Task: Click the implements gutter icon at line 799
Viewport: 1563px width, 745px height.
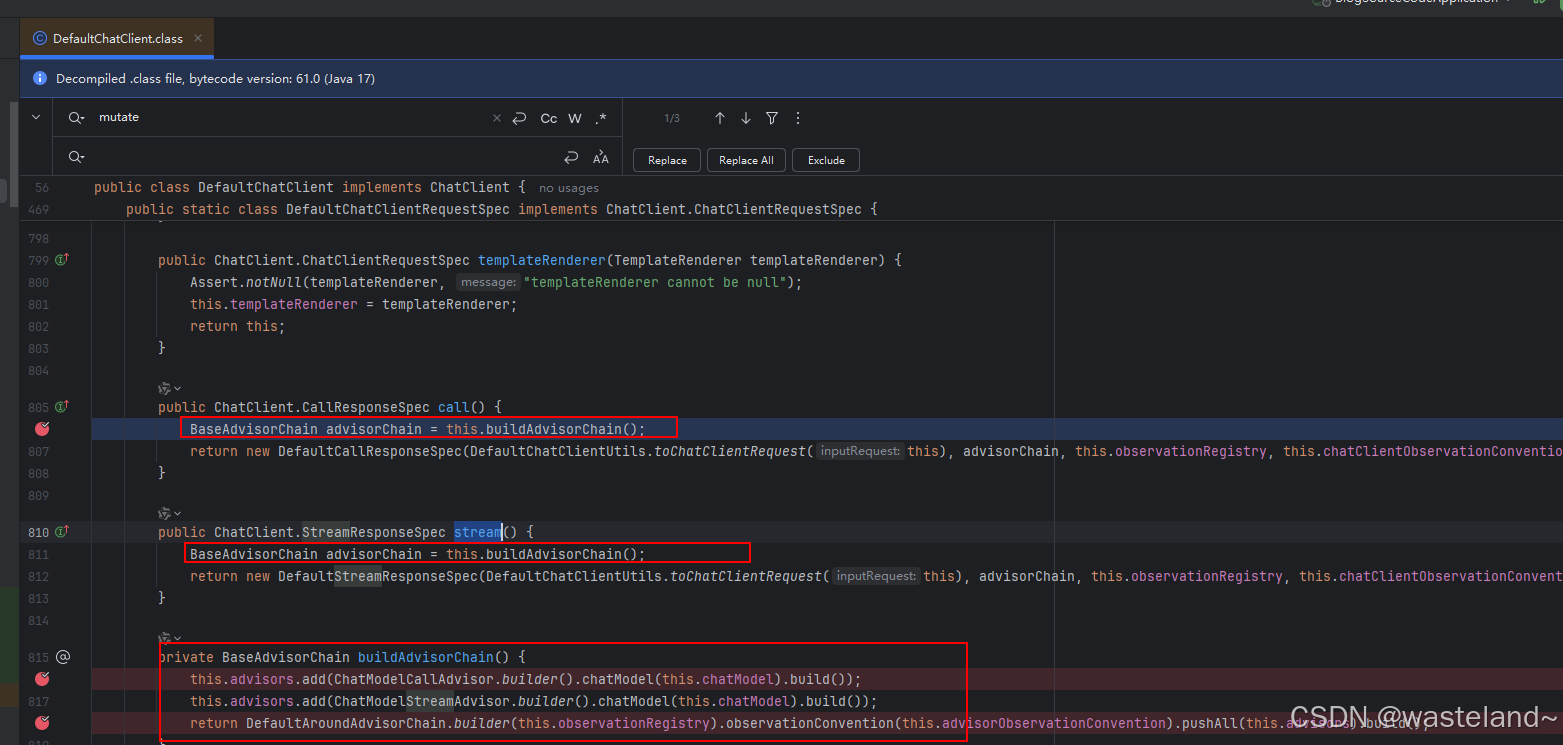Action: (x=62, y=260)
